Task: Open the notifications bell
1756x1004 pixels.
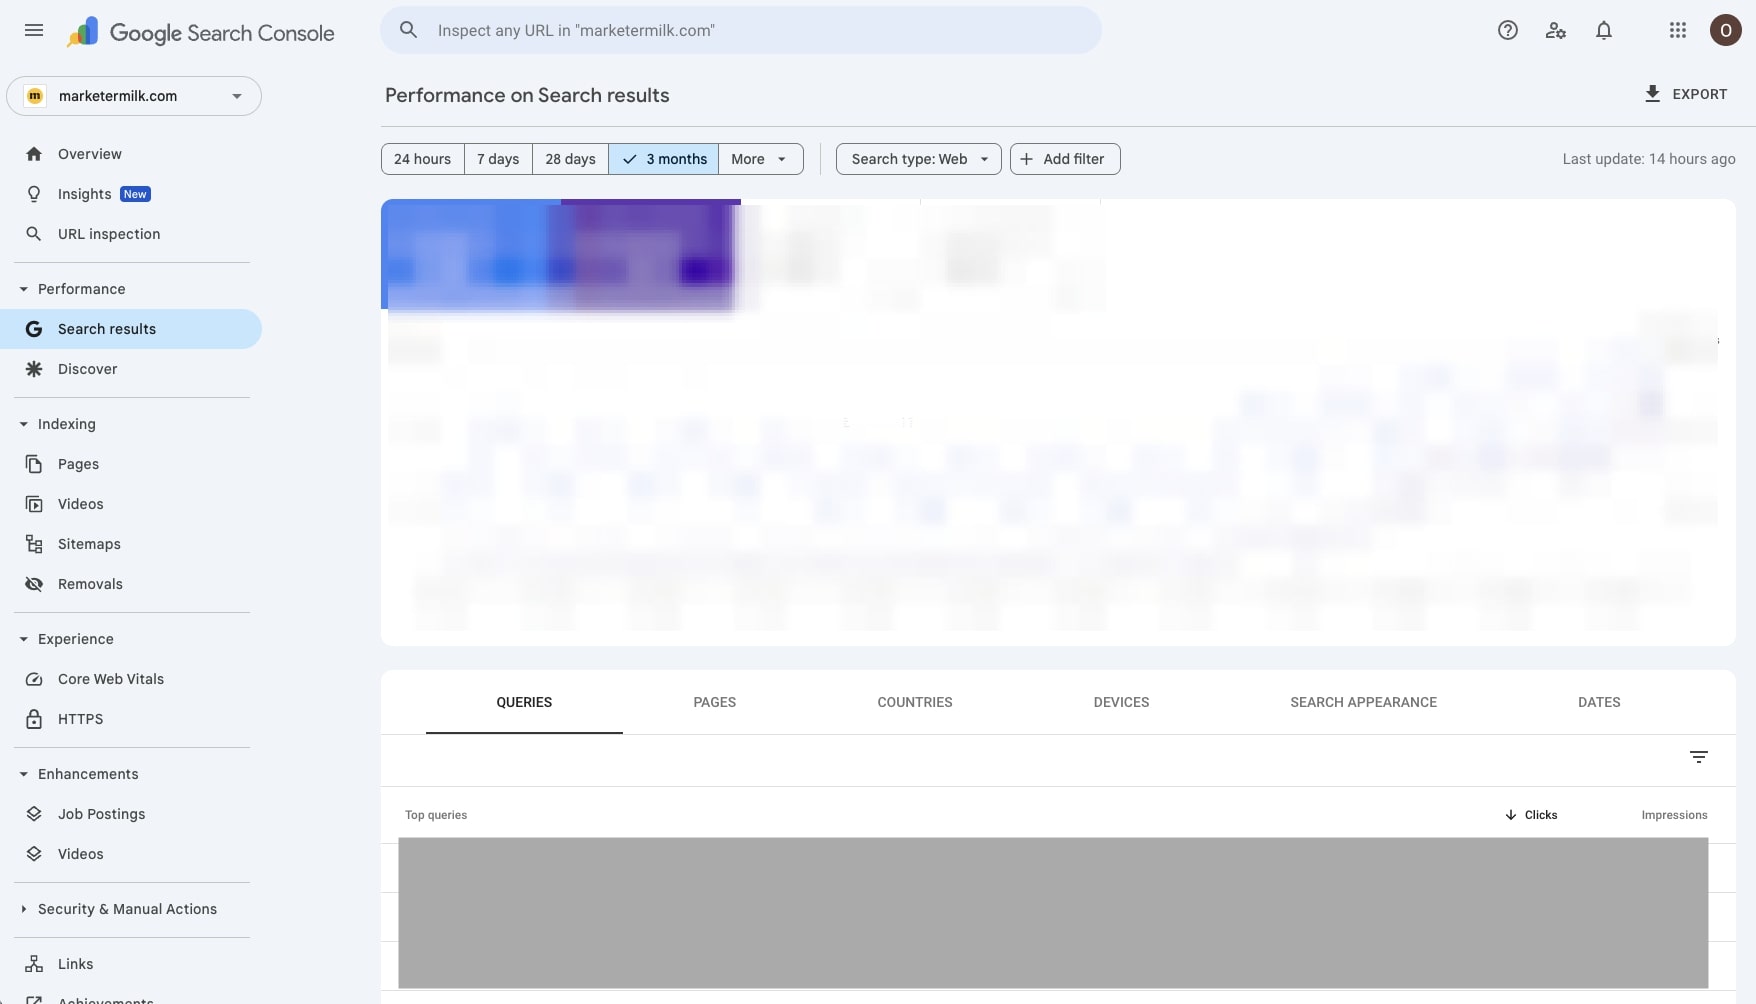Action: click(x=1604, y=30)
